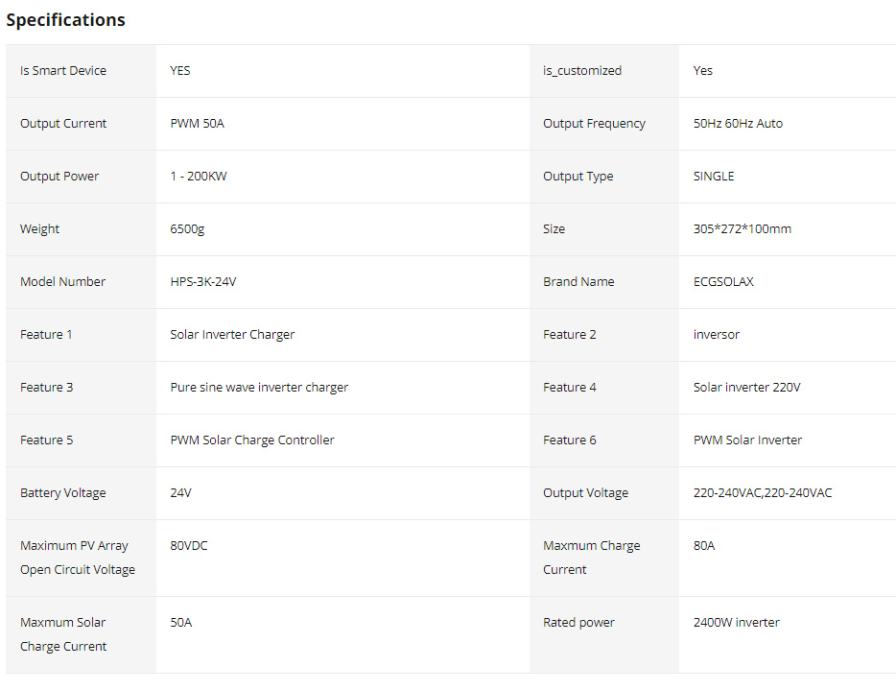The image size is (896, 690).
Task: Click the Is Smart Device label
Action: 63,71
